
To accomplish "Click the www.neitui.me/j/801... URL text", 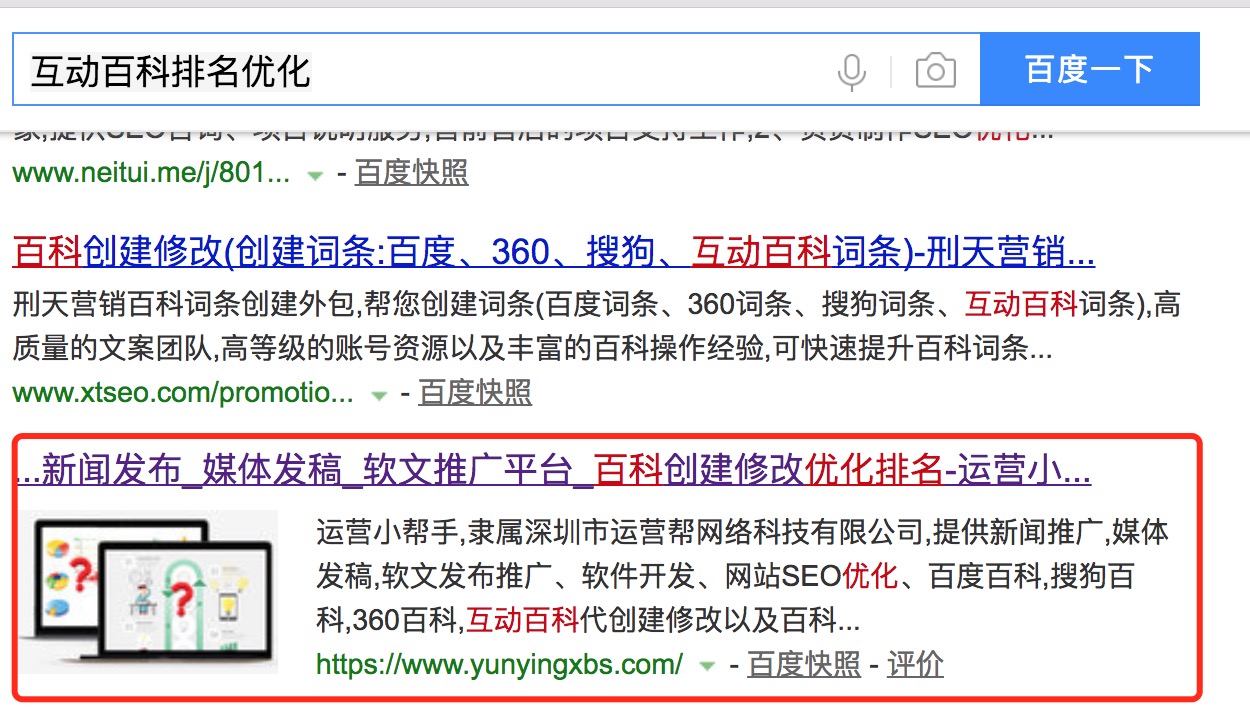I will (152, 173).
